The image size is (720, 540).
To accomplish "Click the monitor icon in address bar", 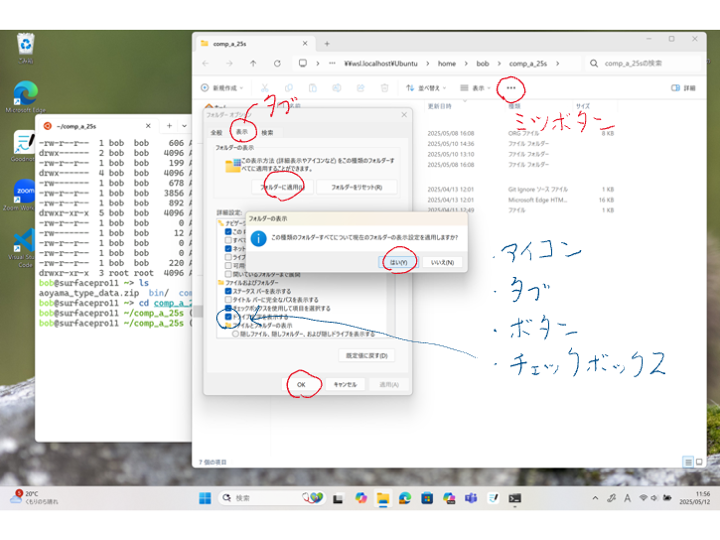I will [303, 63].
